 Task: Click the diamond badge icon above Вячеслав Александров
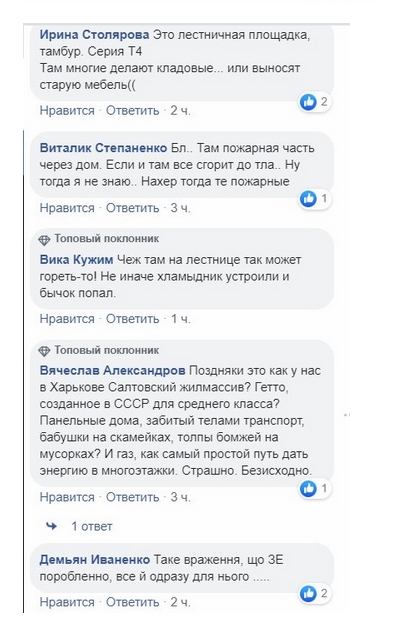[x=44, y=351]
